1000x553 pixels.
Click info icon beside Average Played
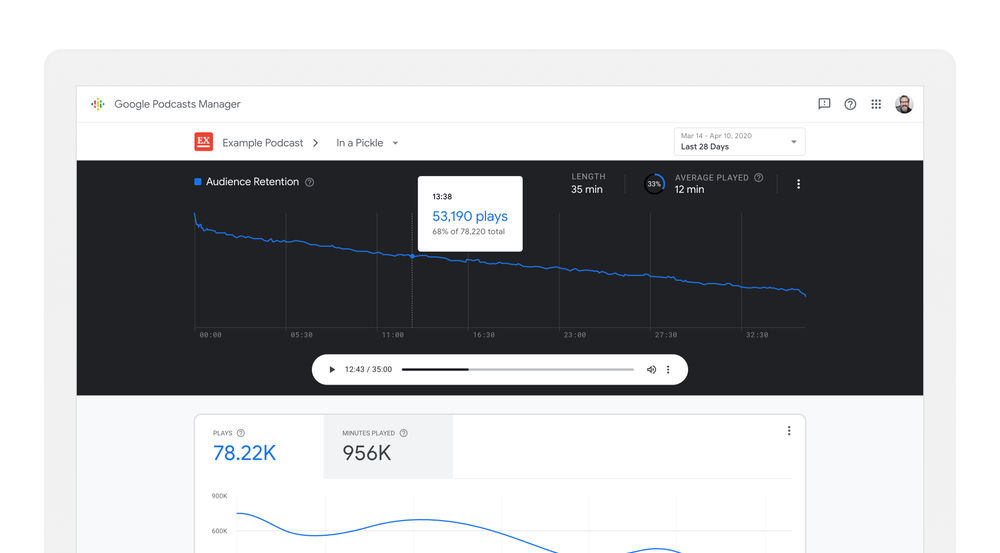[x=759, y=178]
